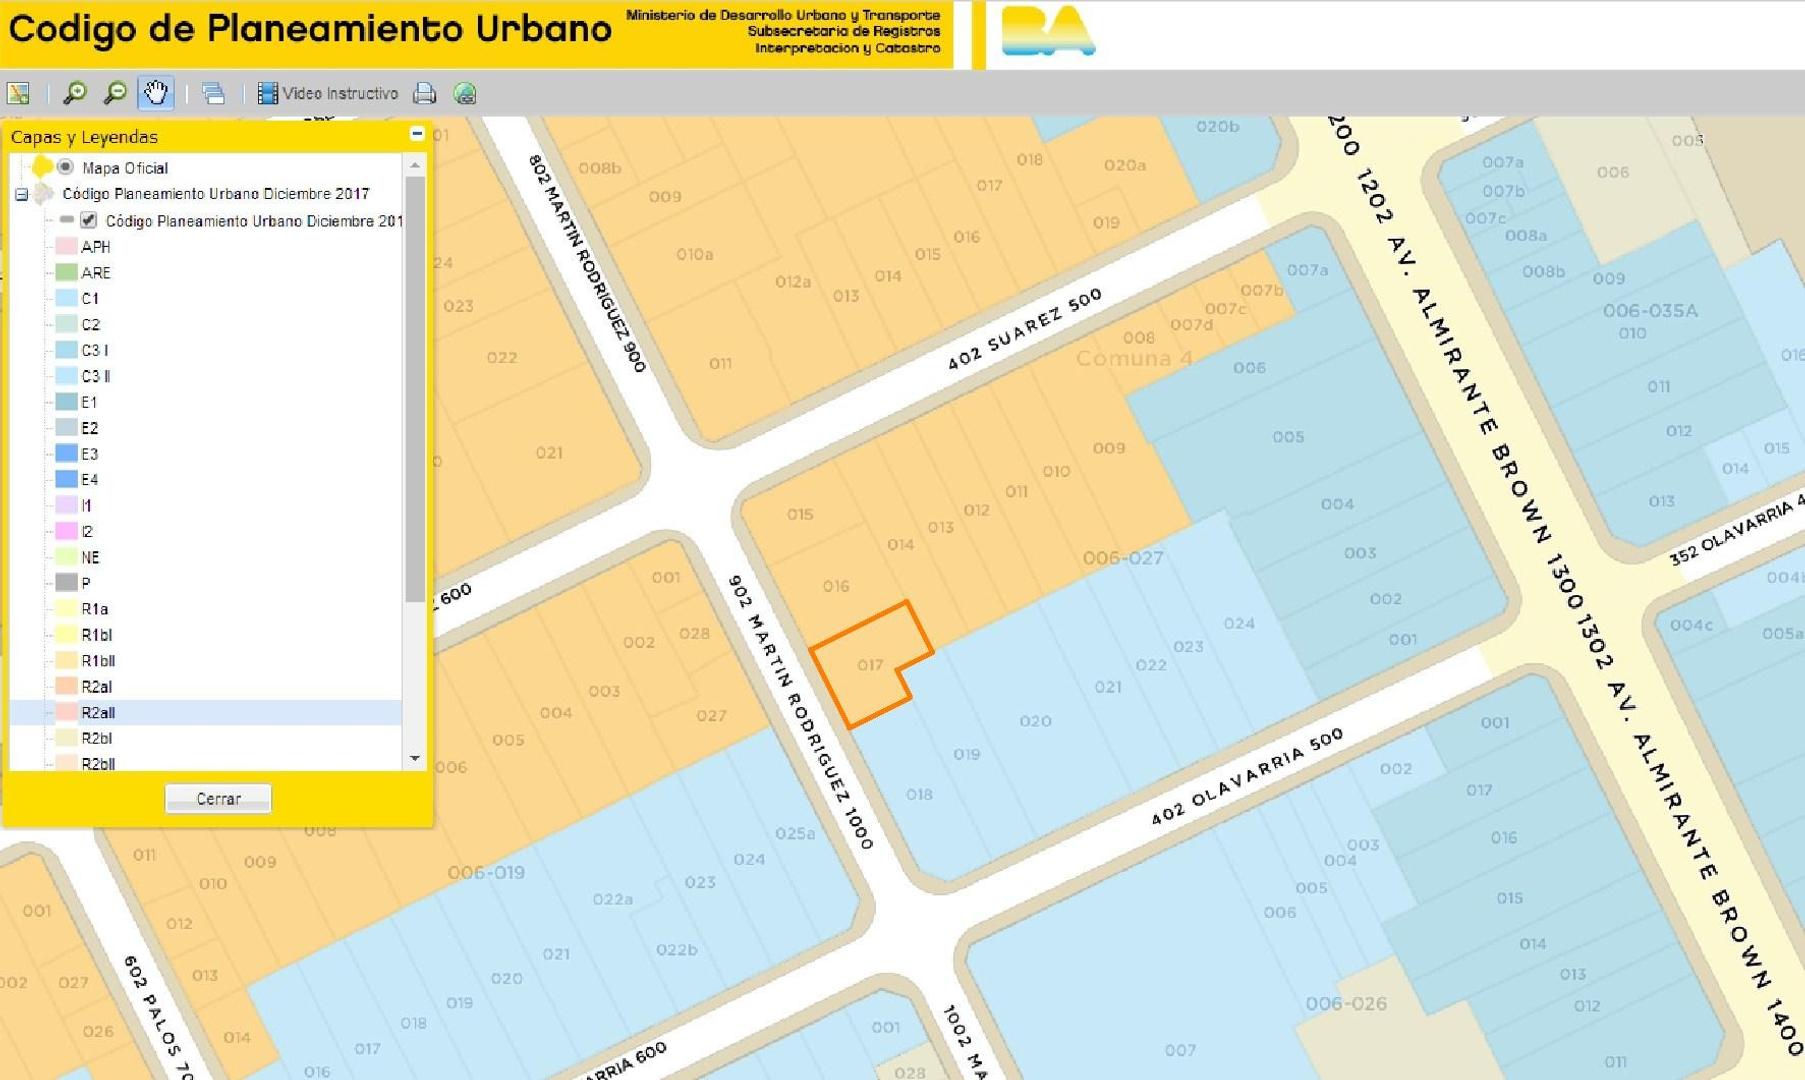The height and width of the screenshot is (1080, 1805).
Task: Click the legend scrollbar up arrow
Action: [415, 165]
